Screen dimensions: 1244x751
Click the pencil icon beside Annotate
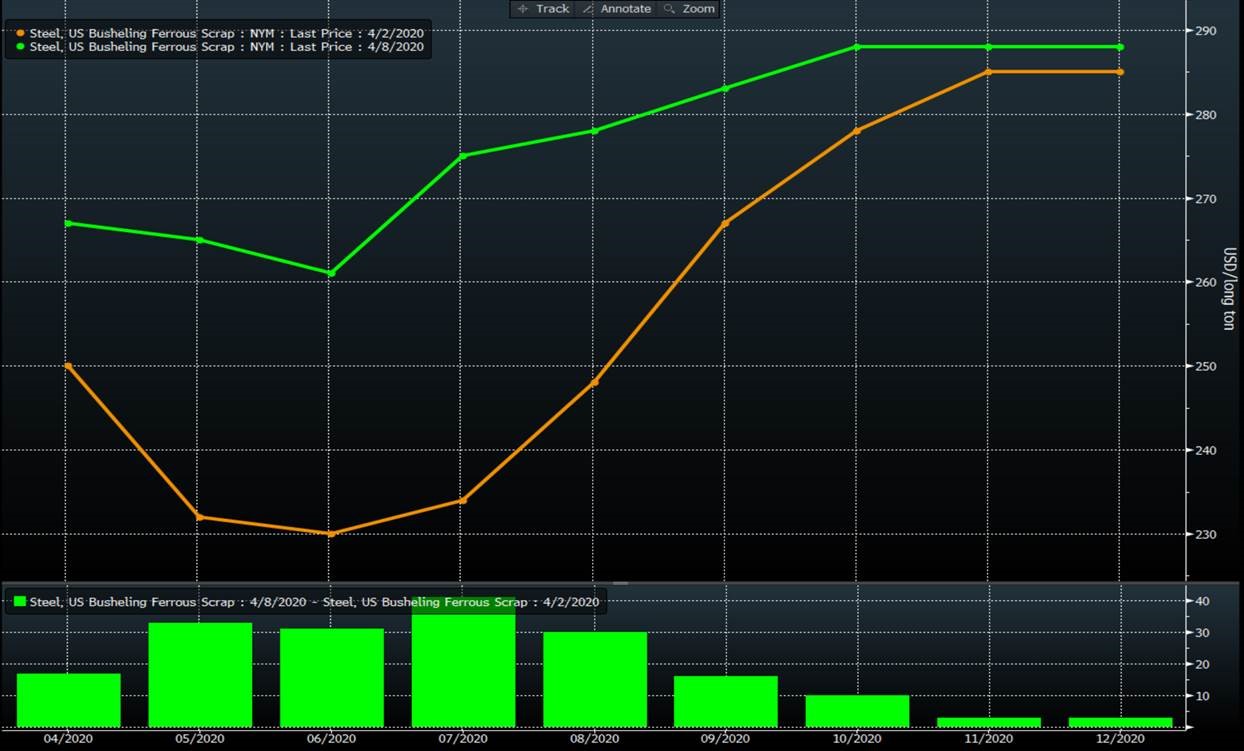pos(588,9)
